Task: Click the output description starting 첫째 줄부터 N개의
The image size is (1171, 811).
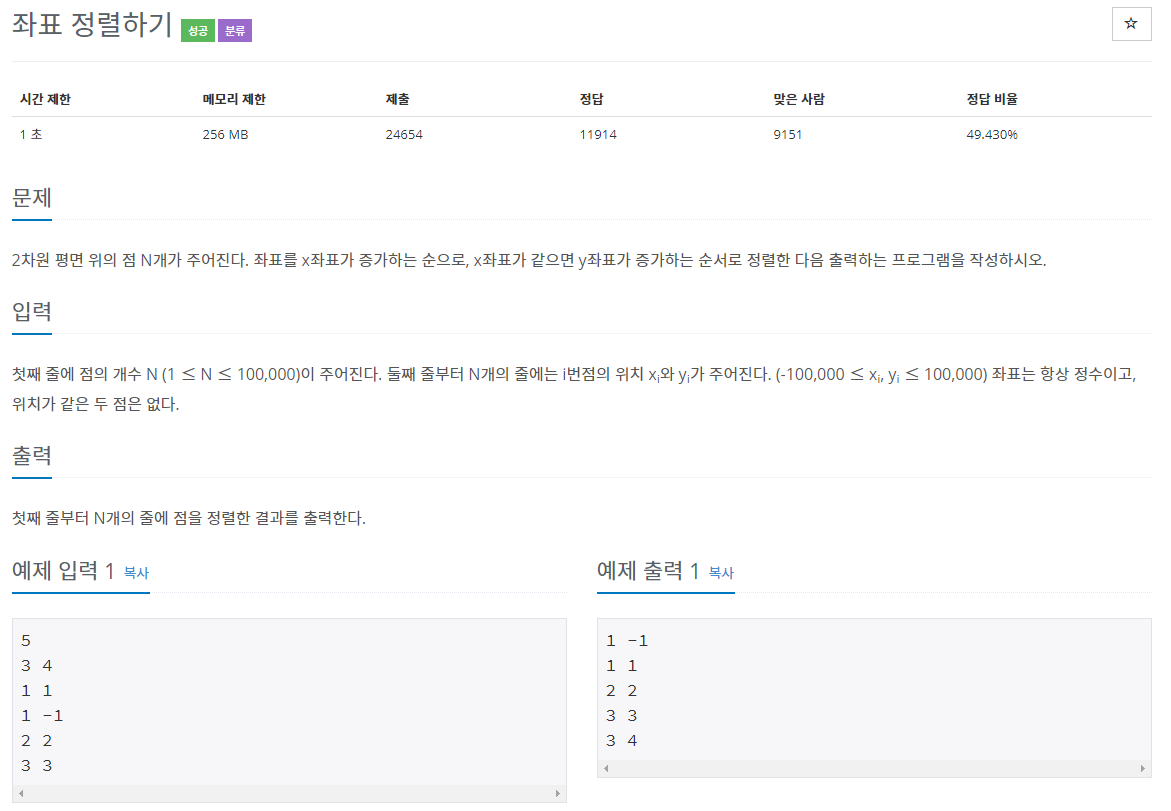Action: coord(189,518)
